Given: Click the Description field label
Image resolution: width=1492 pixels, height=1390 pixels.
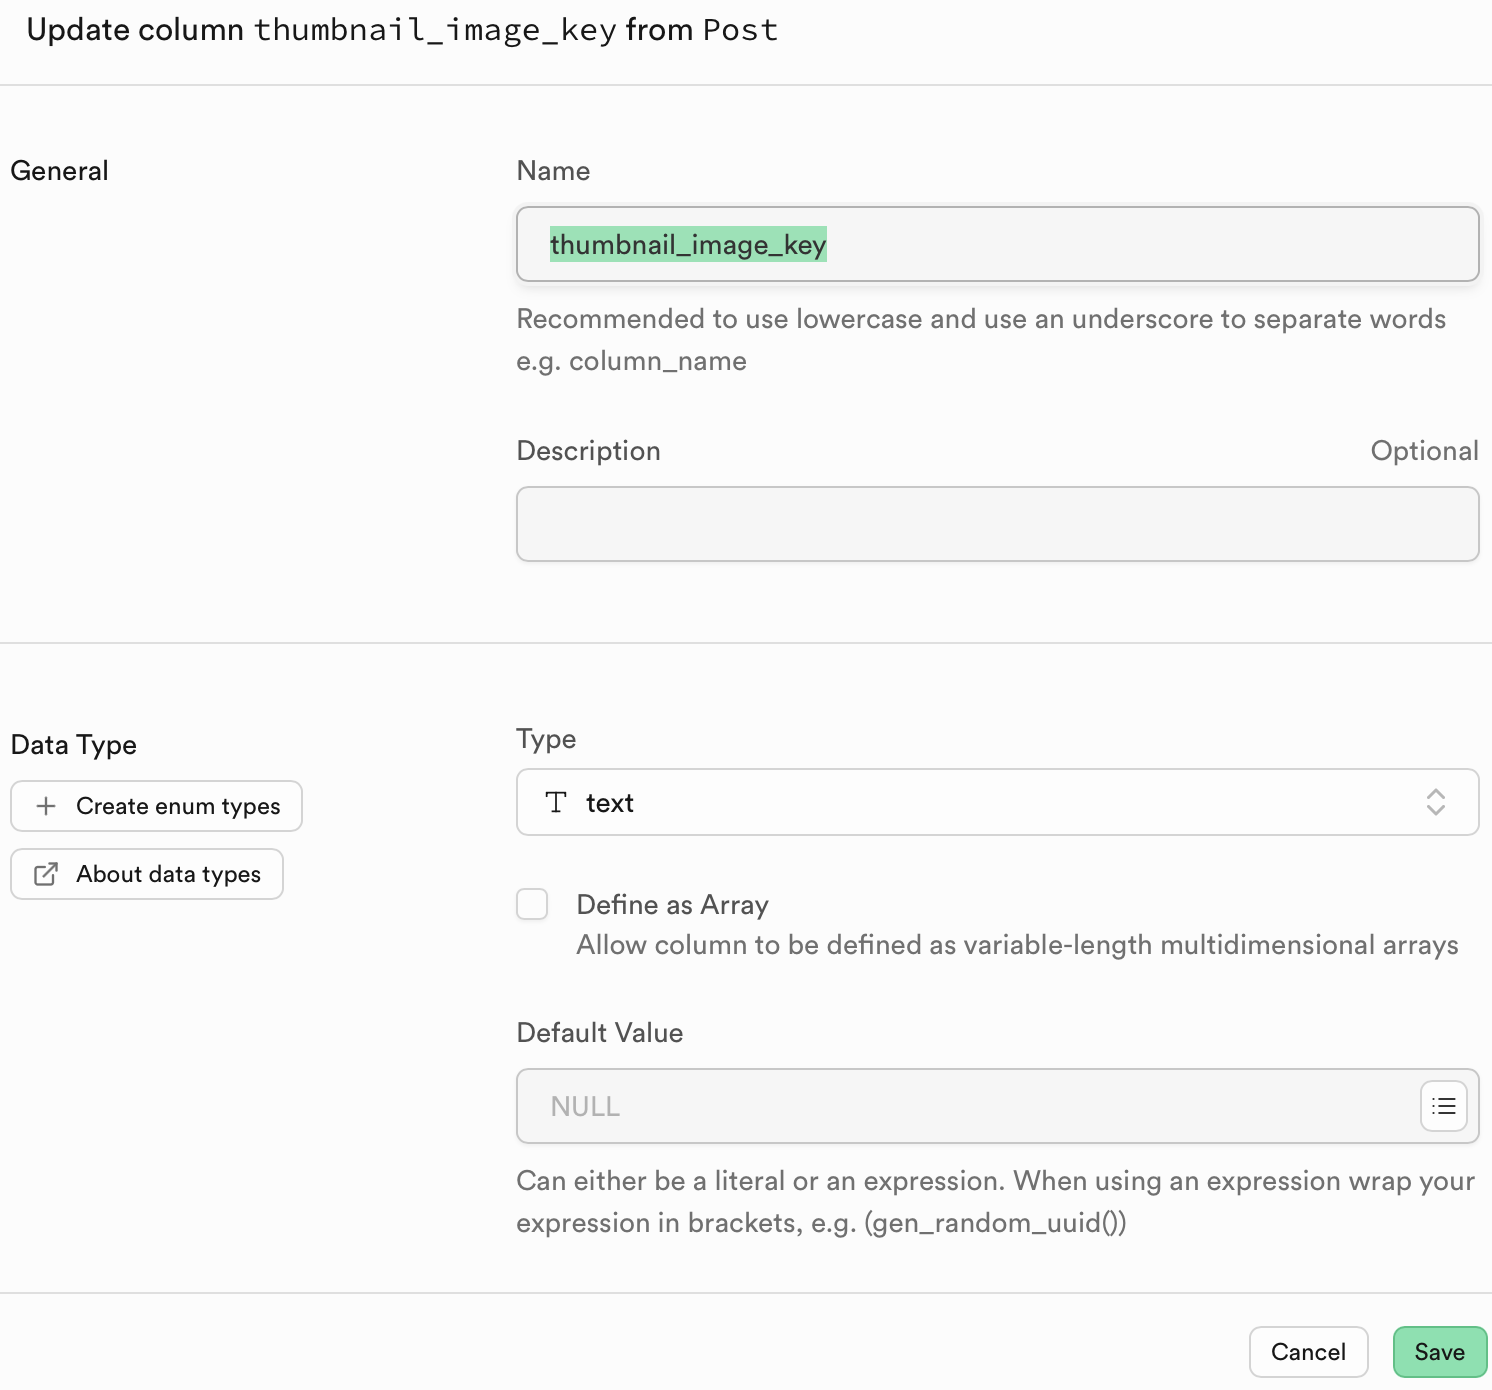Looking at the screenshot, I should tap(588, 451).
